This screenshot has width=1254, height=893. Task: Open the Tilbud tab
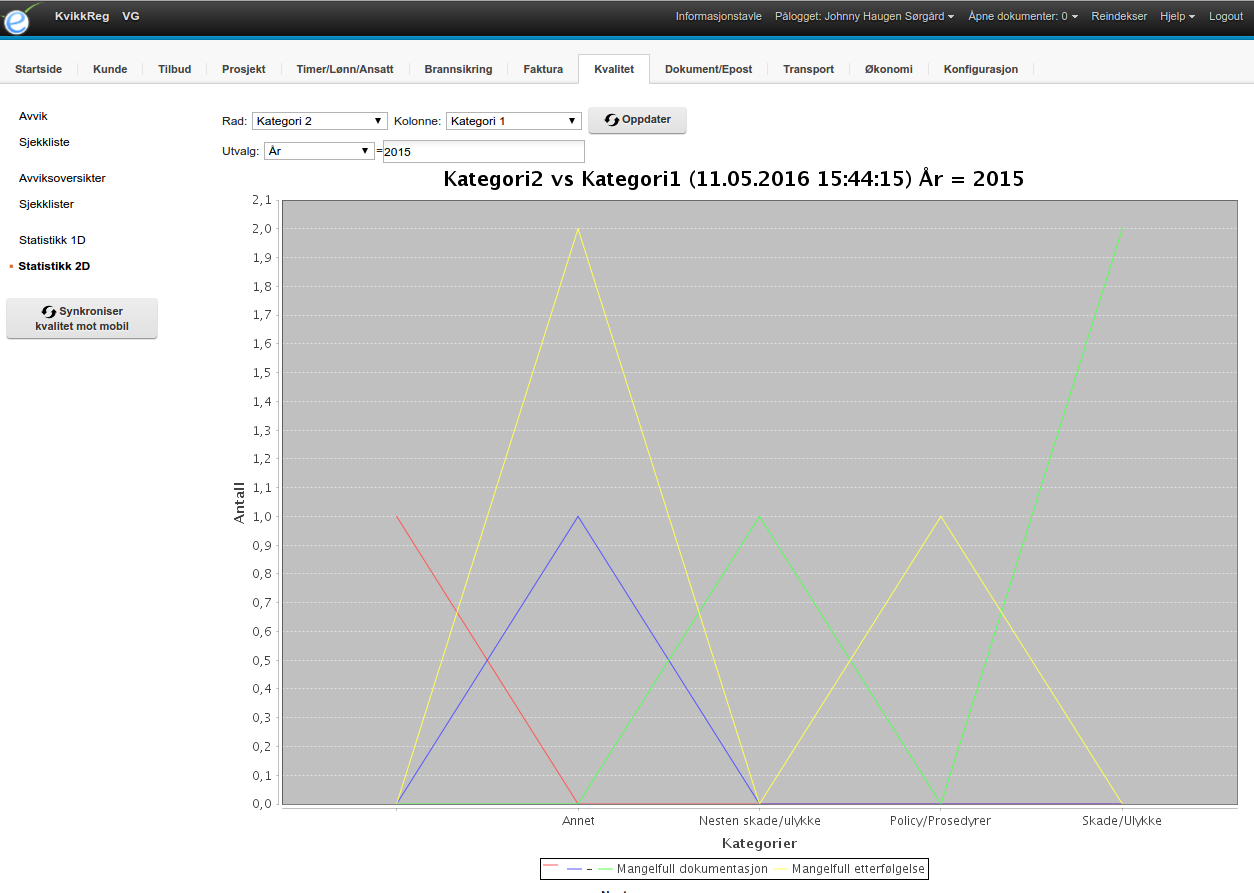tap(175, 69)
